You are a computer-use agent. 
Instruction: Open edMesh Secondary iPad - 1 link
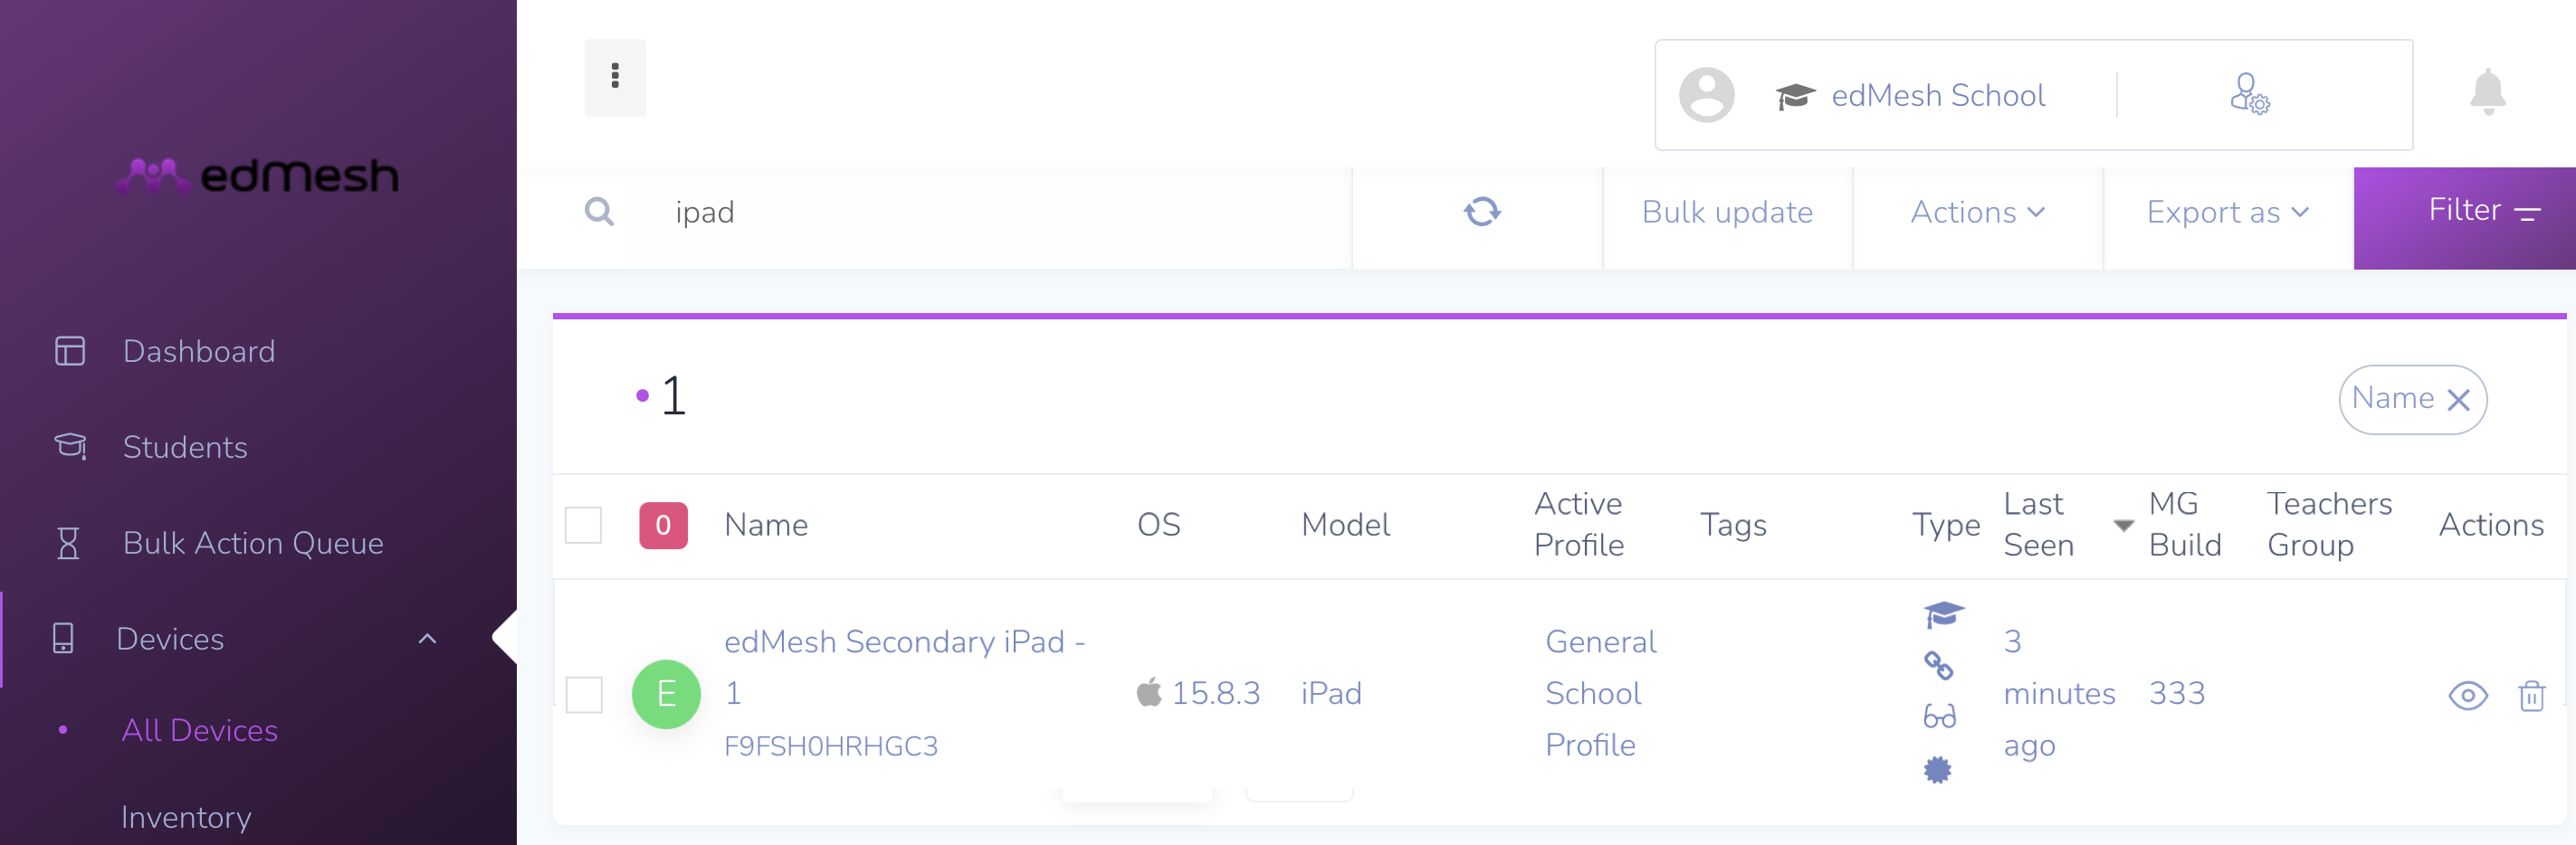coord(904,667)
